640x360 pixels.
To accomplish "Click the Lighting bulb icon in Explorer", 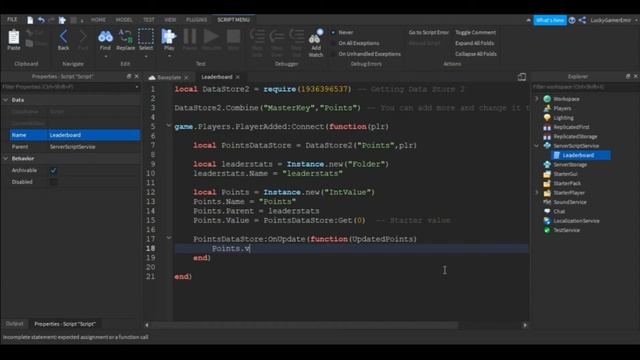I will [547, 118].
